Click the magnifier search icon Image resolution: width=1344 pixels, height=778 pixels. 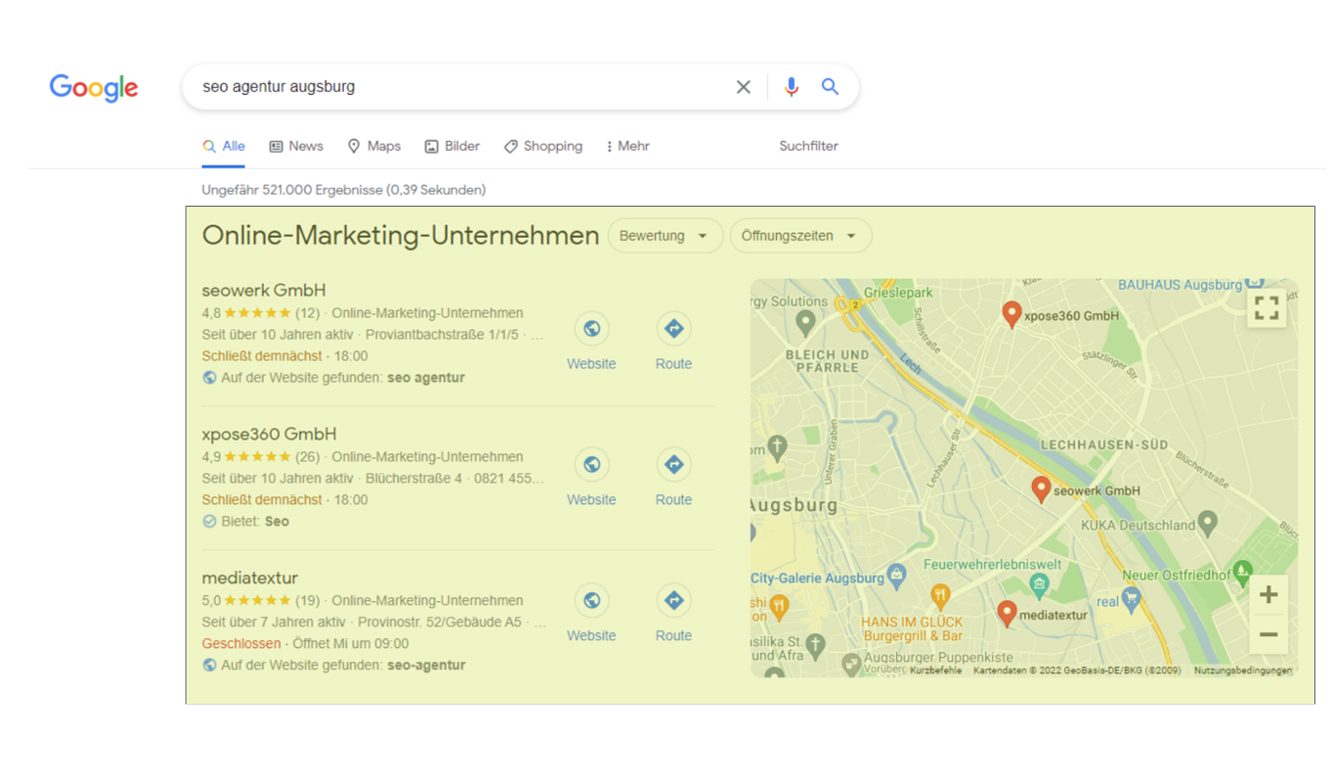click(x=830, y=87)
